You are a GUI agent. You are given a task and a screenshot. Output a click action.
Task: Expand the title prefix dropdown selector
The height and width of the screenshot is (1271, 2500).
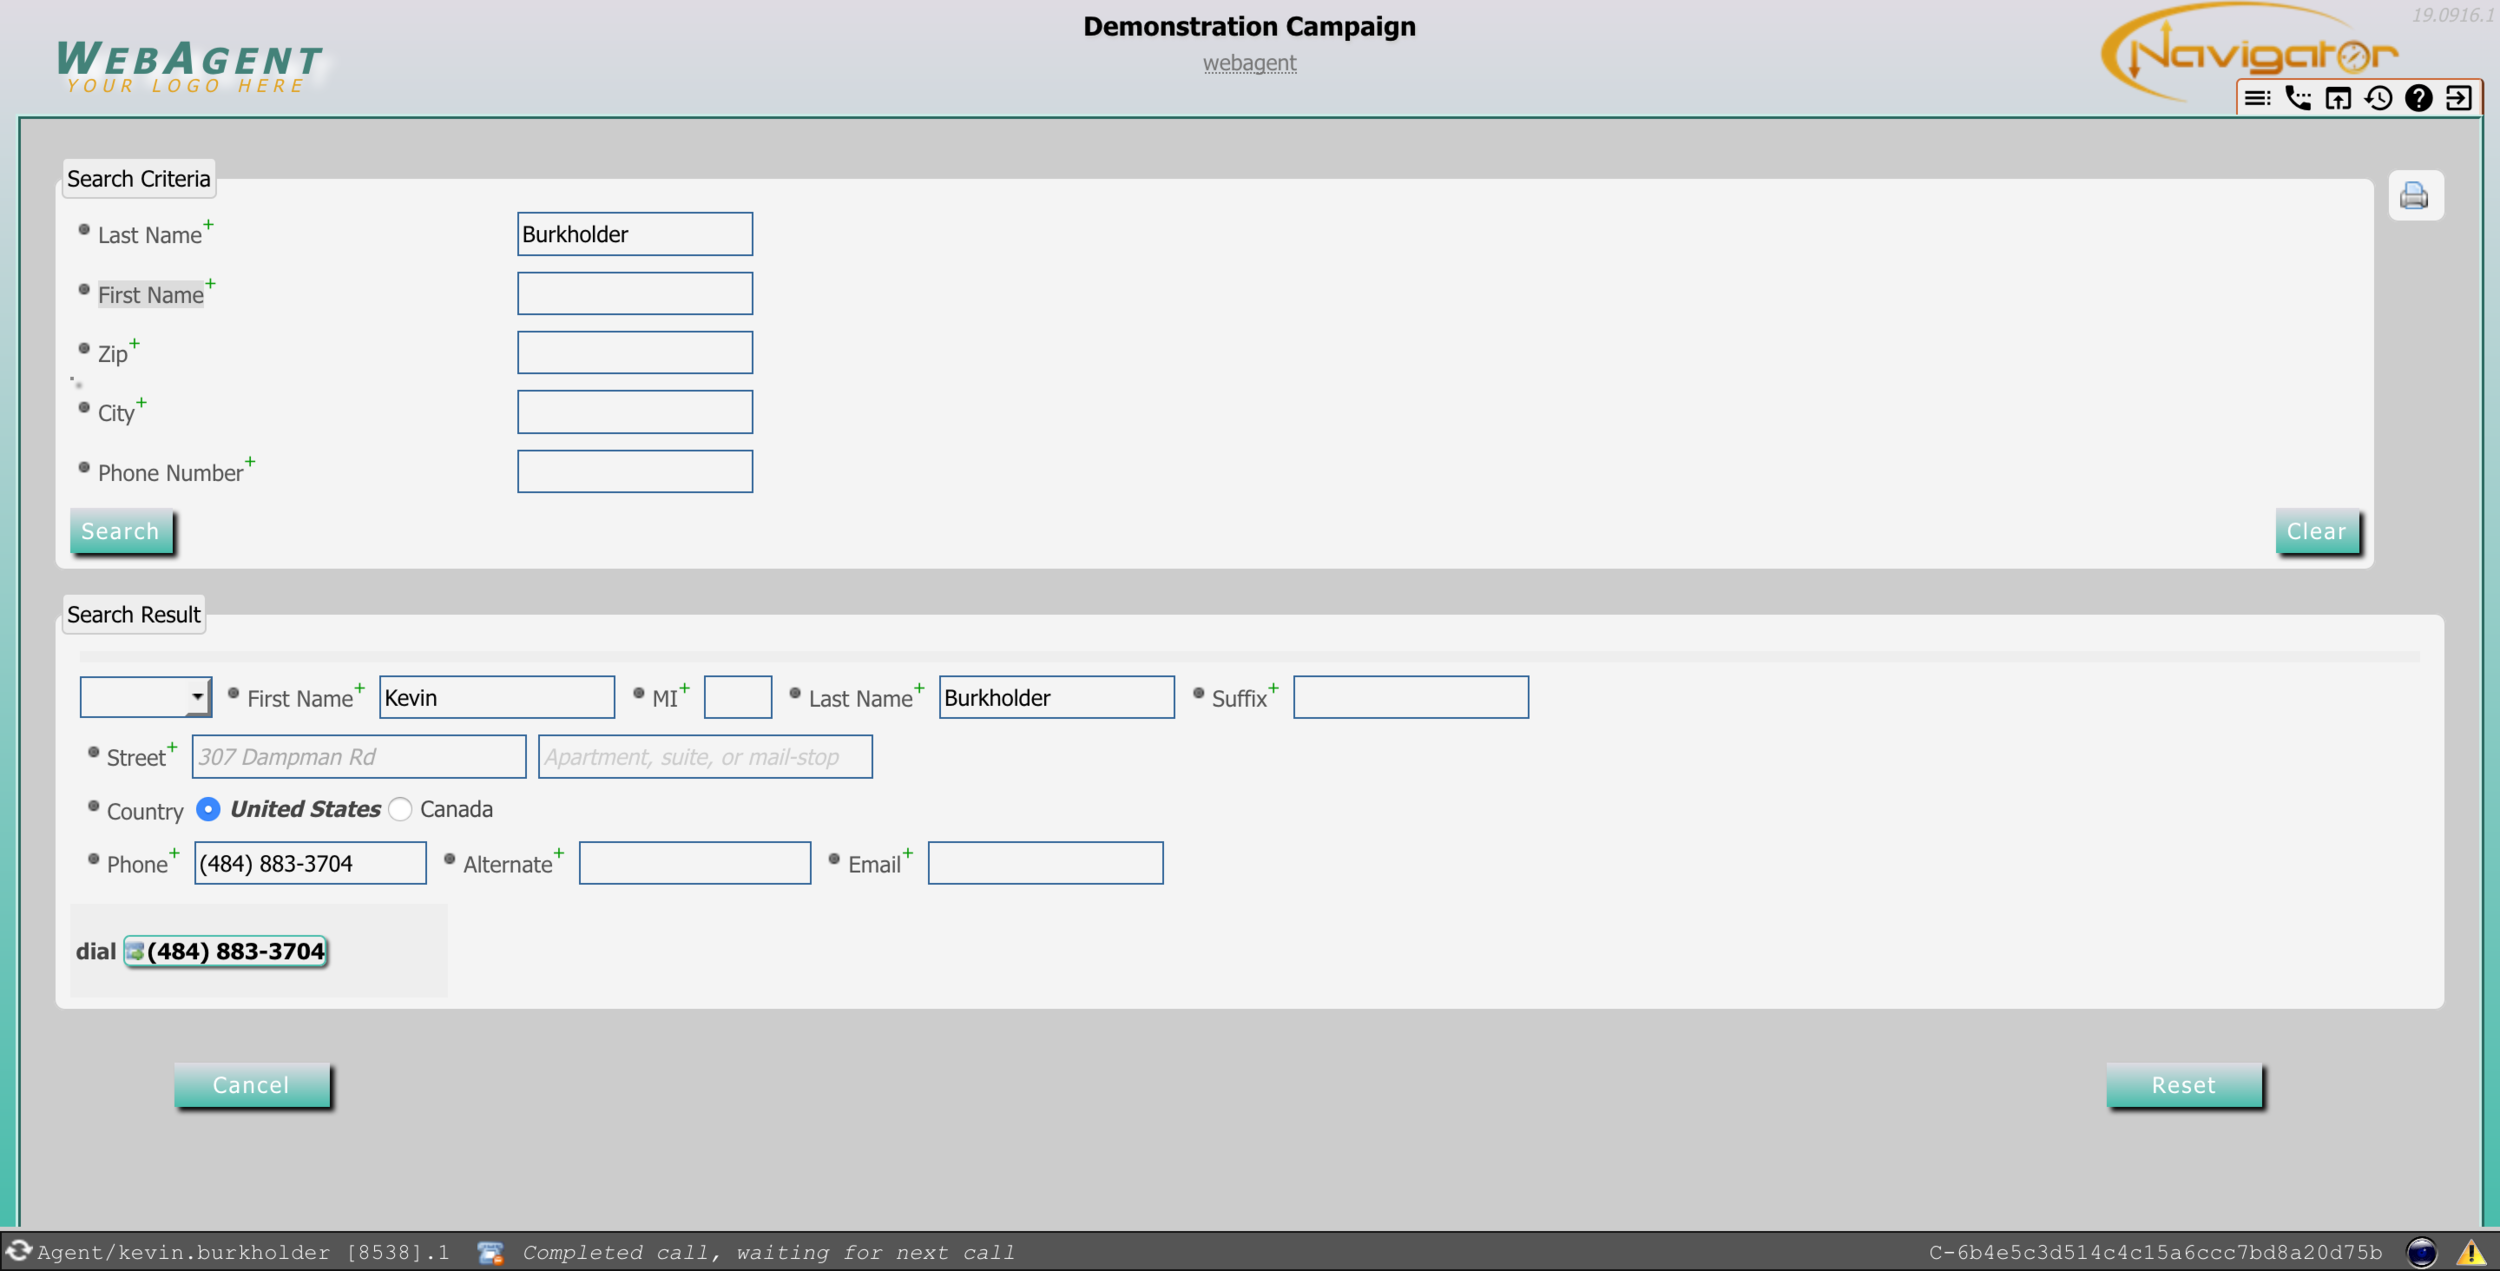pyautogui.click(x=193, y=697)
